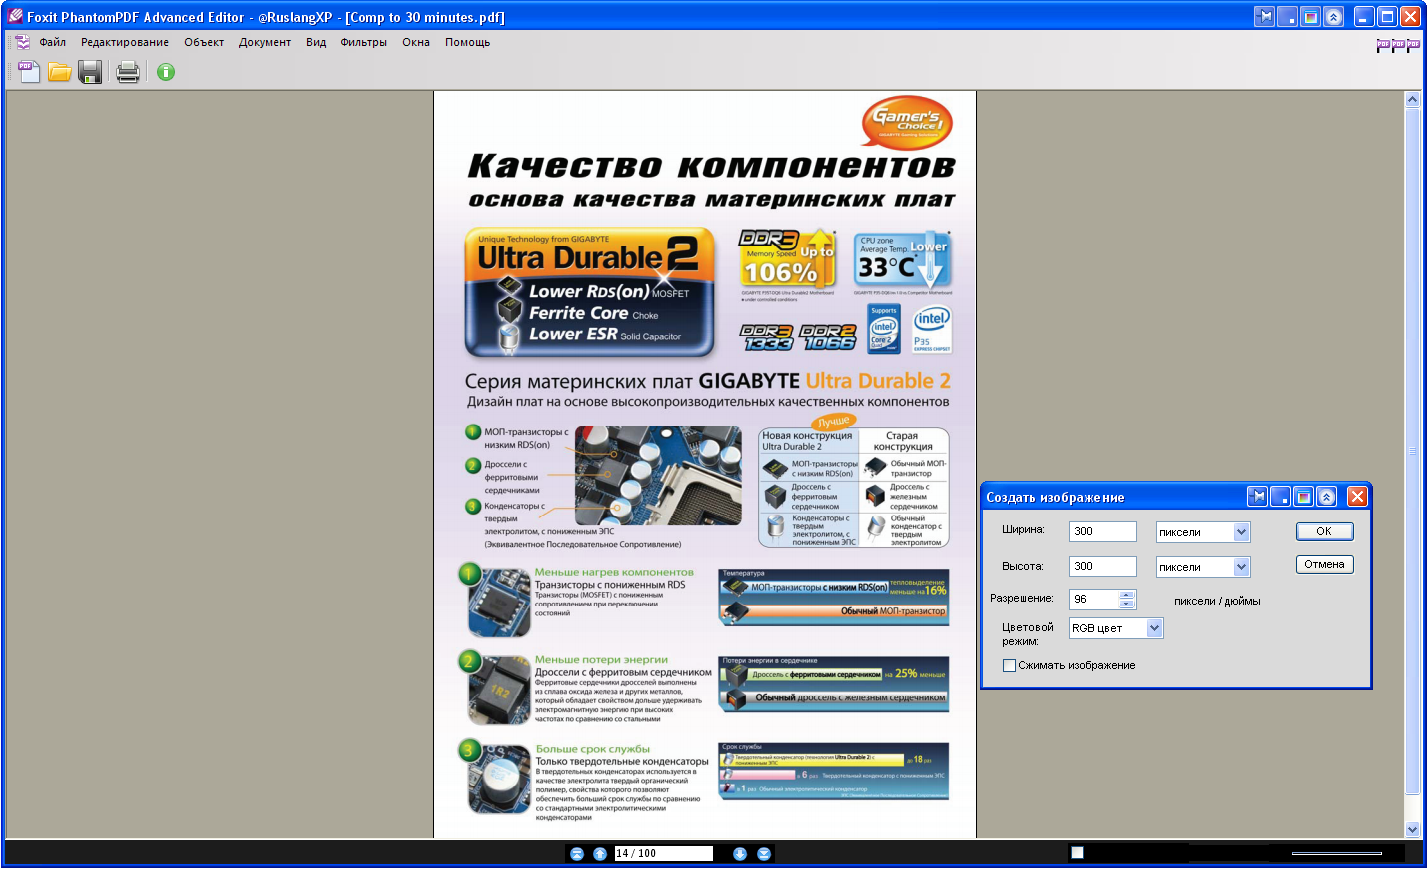Viewport: 1427px width, 869px height.
Task: Go to the previous page with the up arrow
Action: click(x=600, y=853)
